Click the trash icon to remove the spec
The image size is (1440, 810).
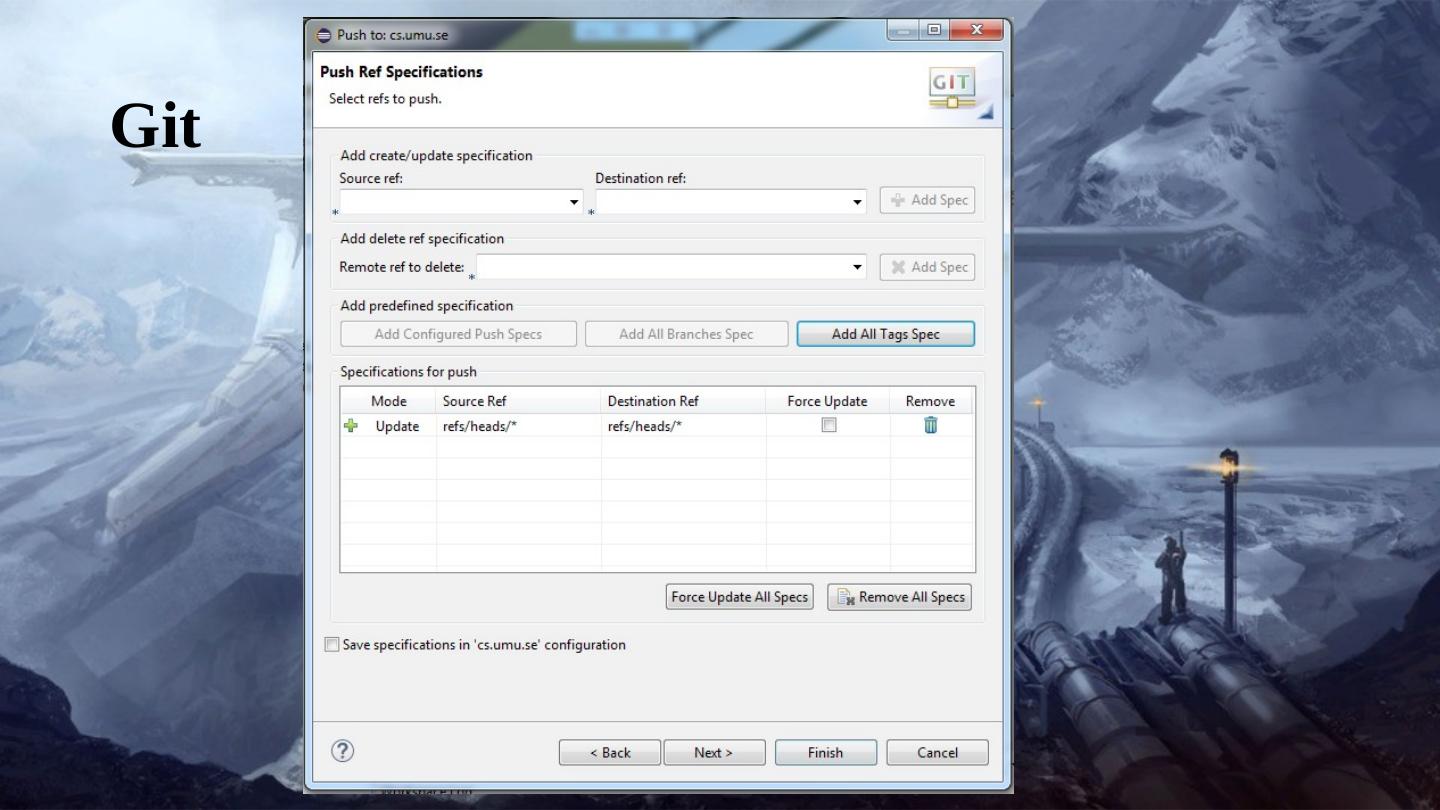[x=931, y=425]
